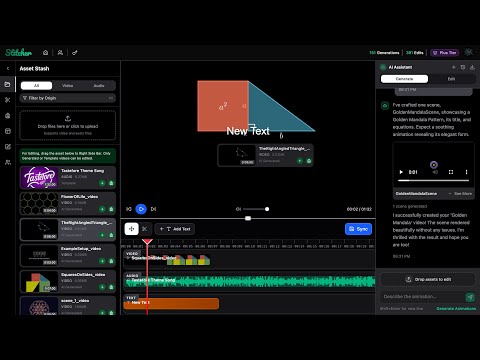Click the New Text overlay in preview

tap(248, 131)
